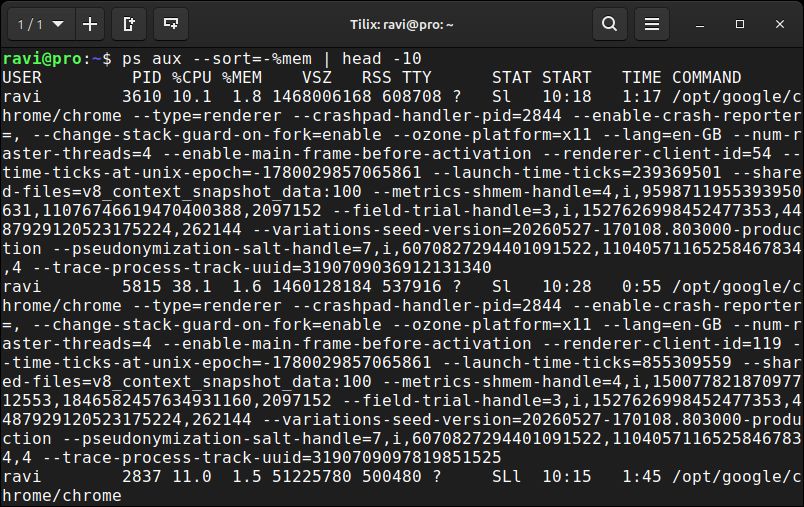Click RSS value 537916
Viewport: 804px width, 507px height.
412,287
